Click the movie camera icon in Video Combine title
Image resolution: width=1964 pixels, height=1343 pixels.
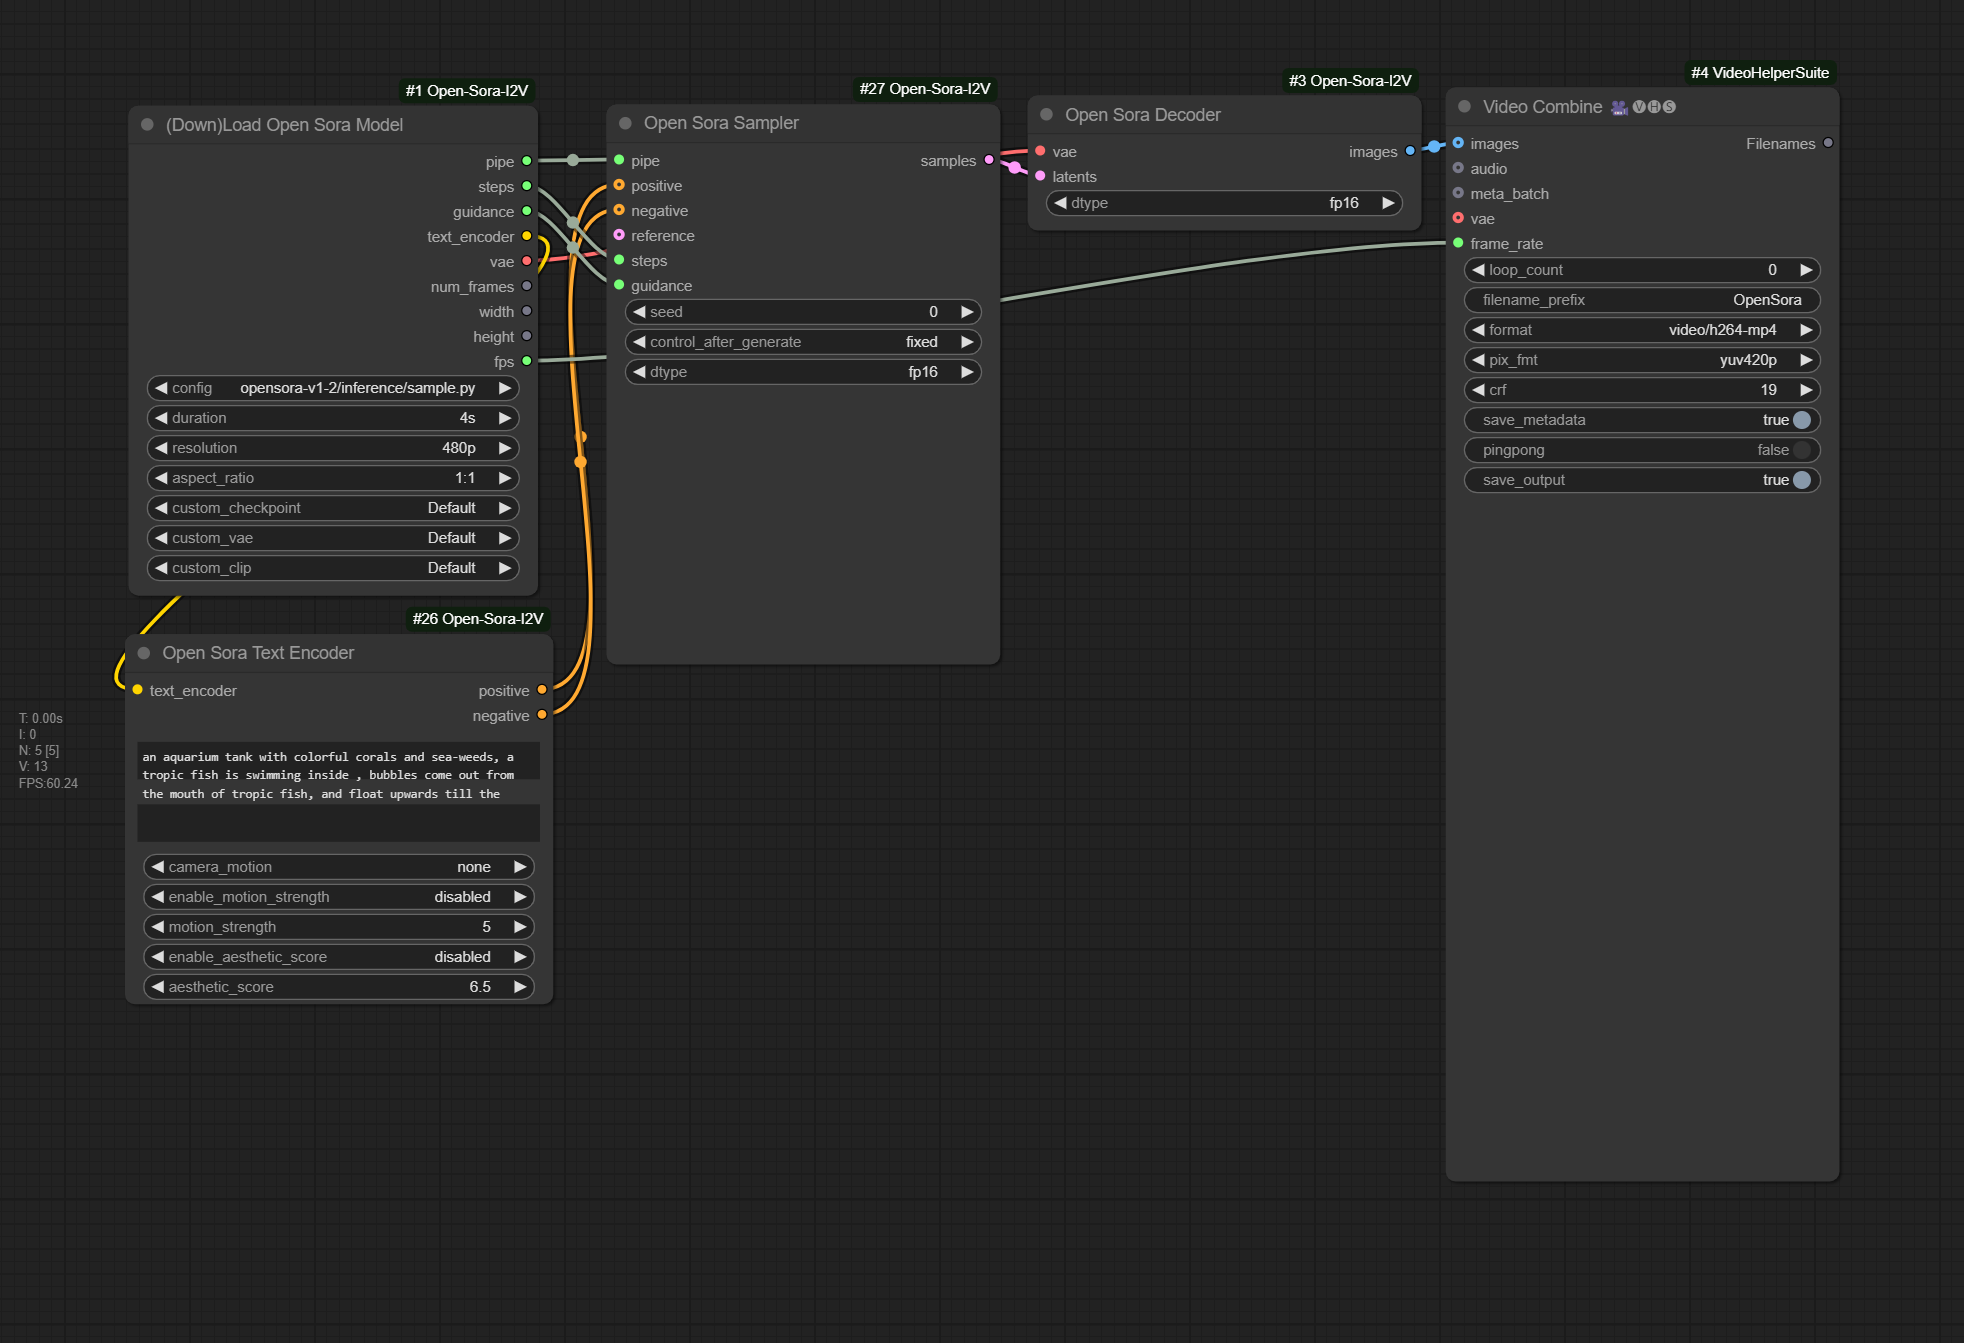pyautogui.click(x=1620, y=108)
